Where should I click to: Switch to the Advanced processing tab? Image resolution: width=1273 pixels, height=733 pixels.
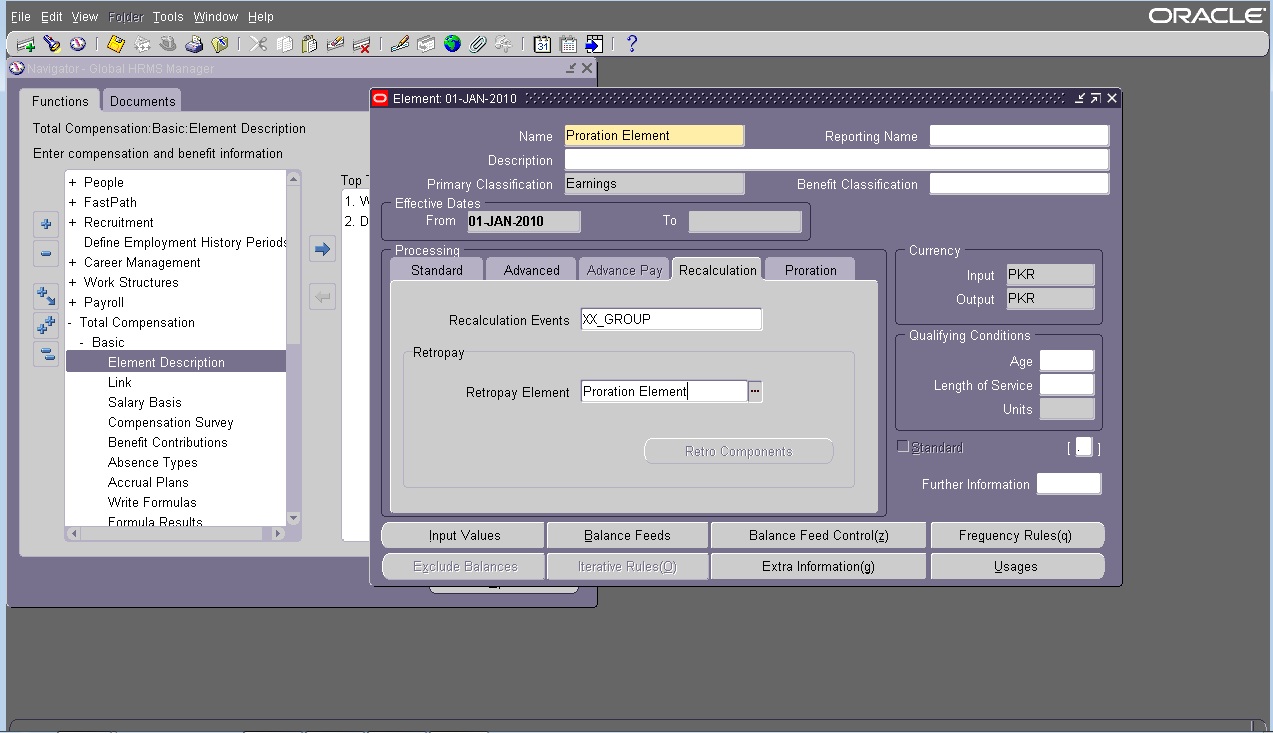pos(532,270)
